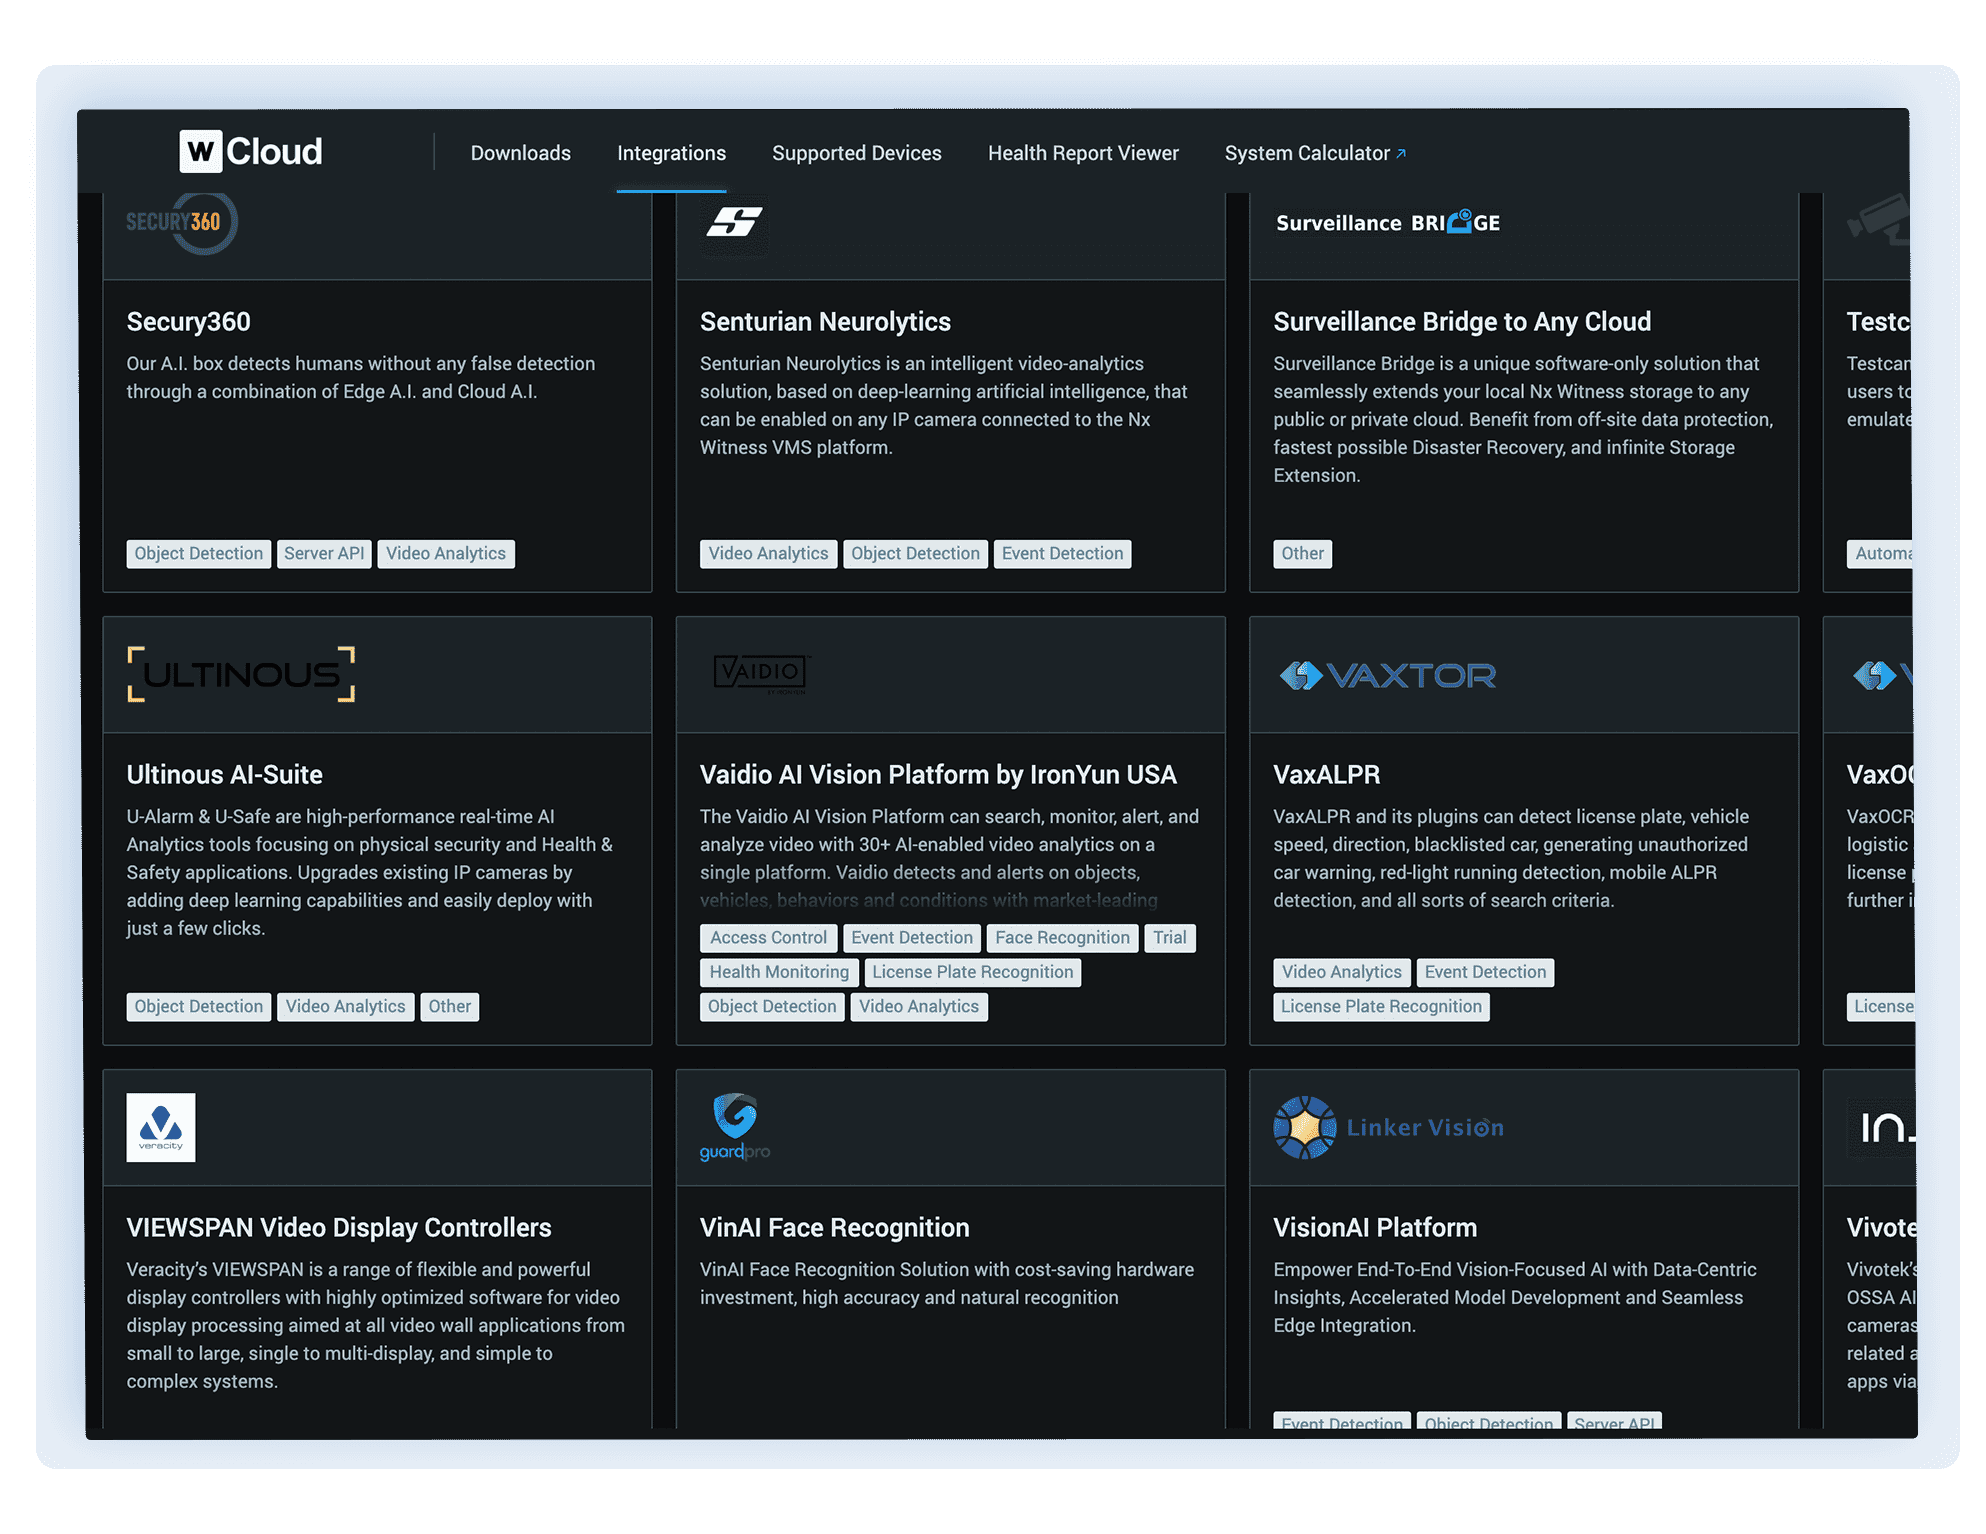
Task: Click the Senturian S logo
Action: (x=734, y=222)
